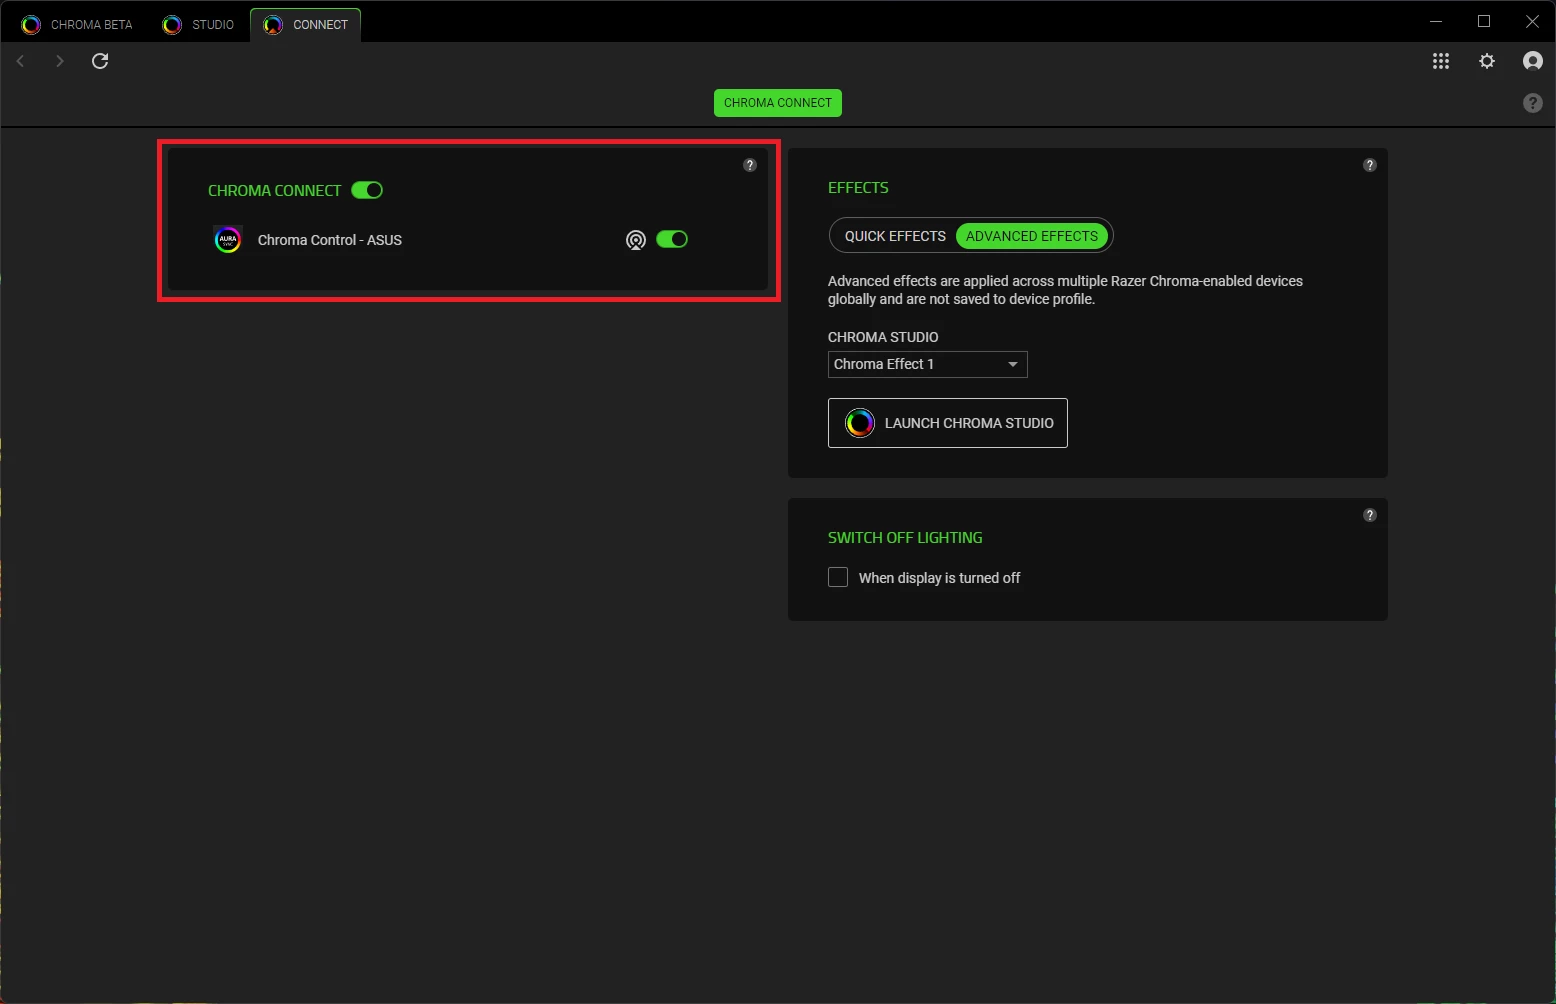Screen dimensions: 1556x1004
Task: Open settings gear icon
Action: (x=1487, y=61)
